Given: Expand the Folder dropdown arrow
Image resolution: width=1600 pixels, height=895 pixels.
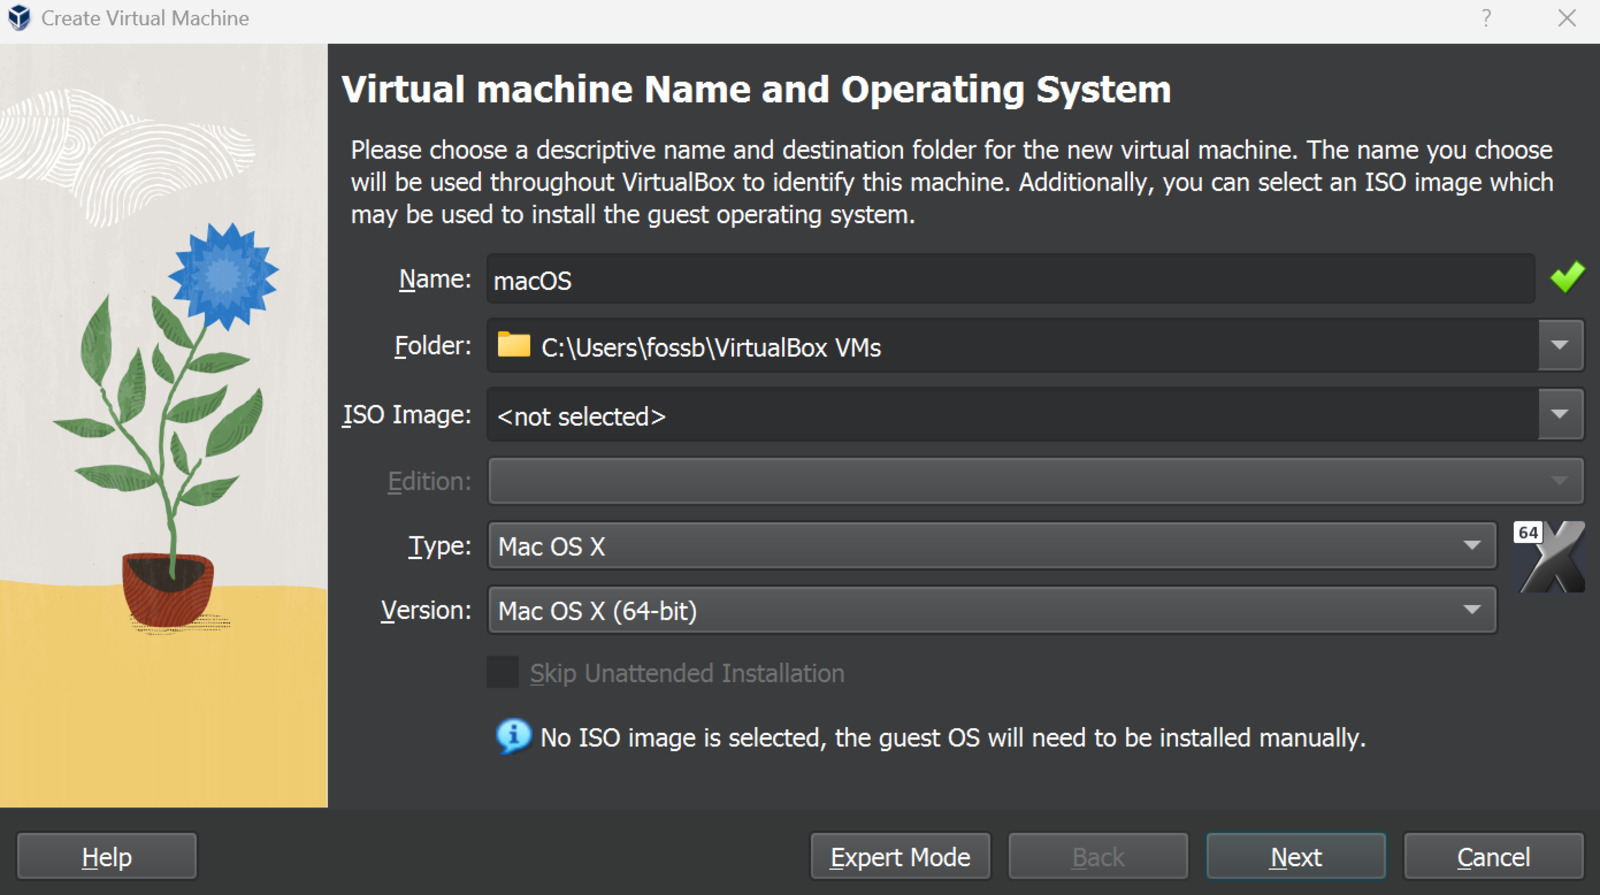Looking at the screenshot, I should [x=1560, y=346].
